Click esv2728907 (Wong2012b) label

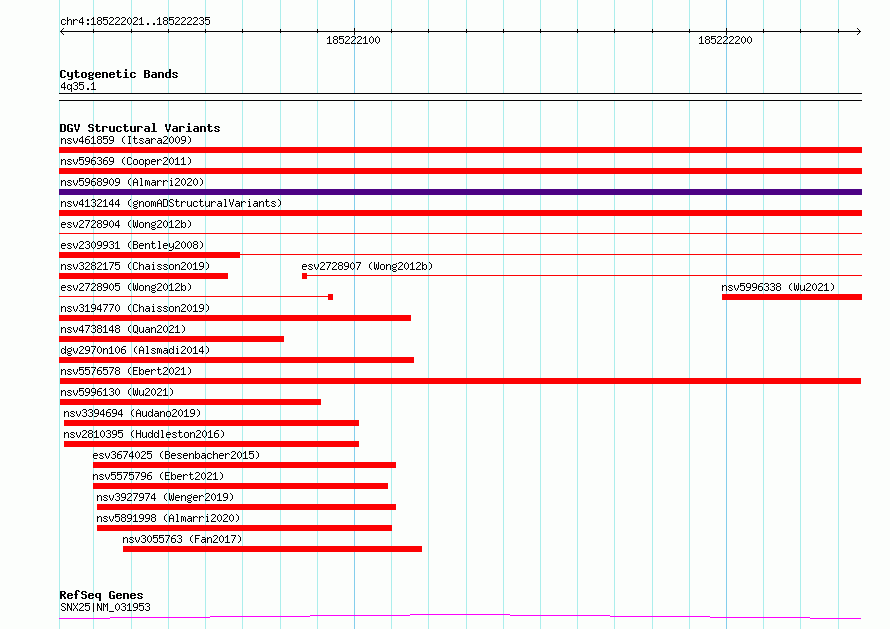coord(367,266)
